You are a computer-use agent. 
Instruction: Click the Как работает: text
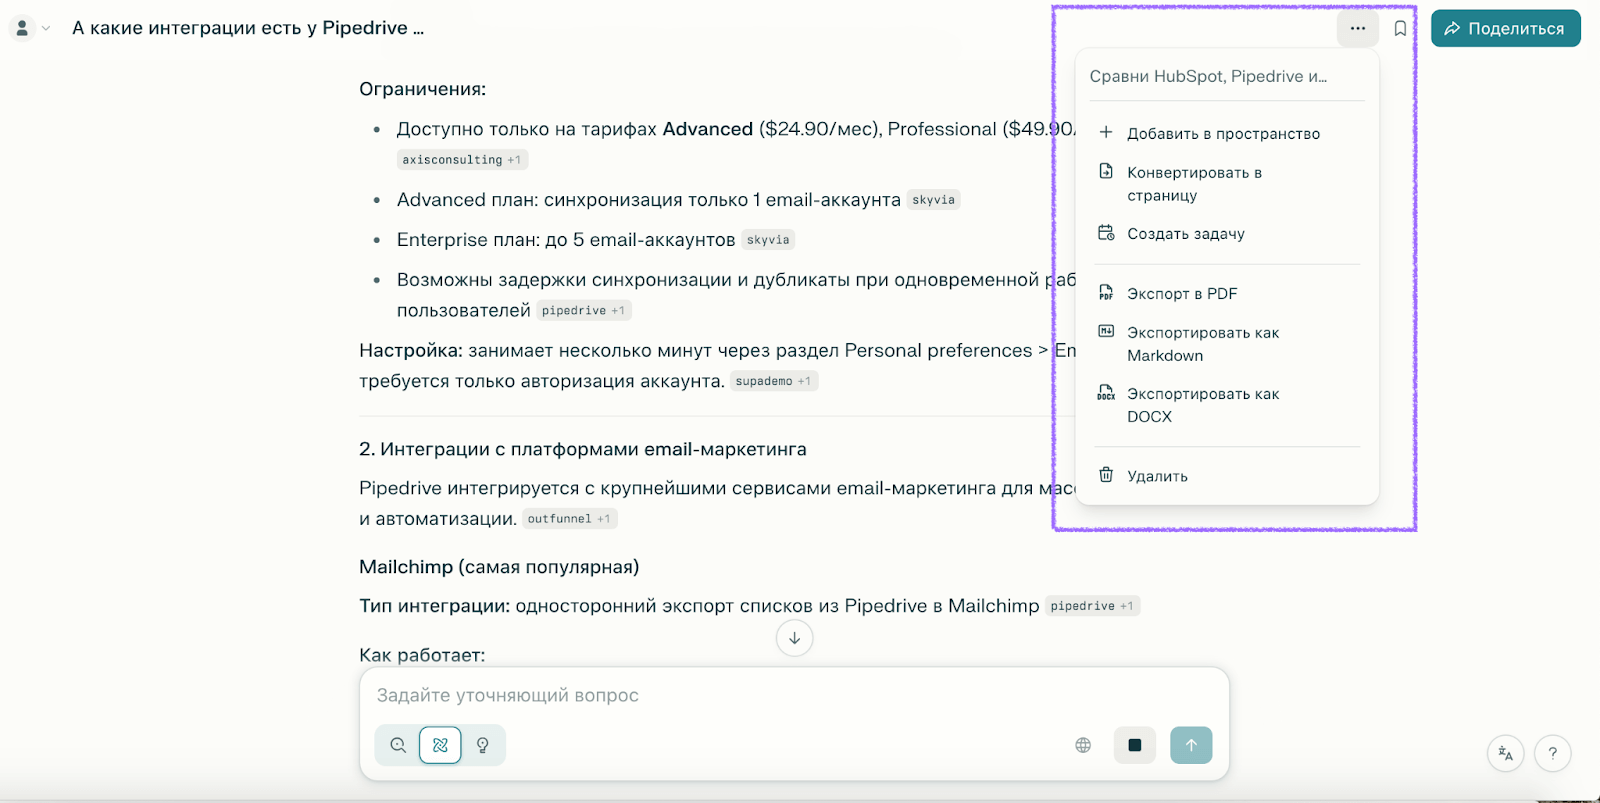pos(422,655)
